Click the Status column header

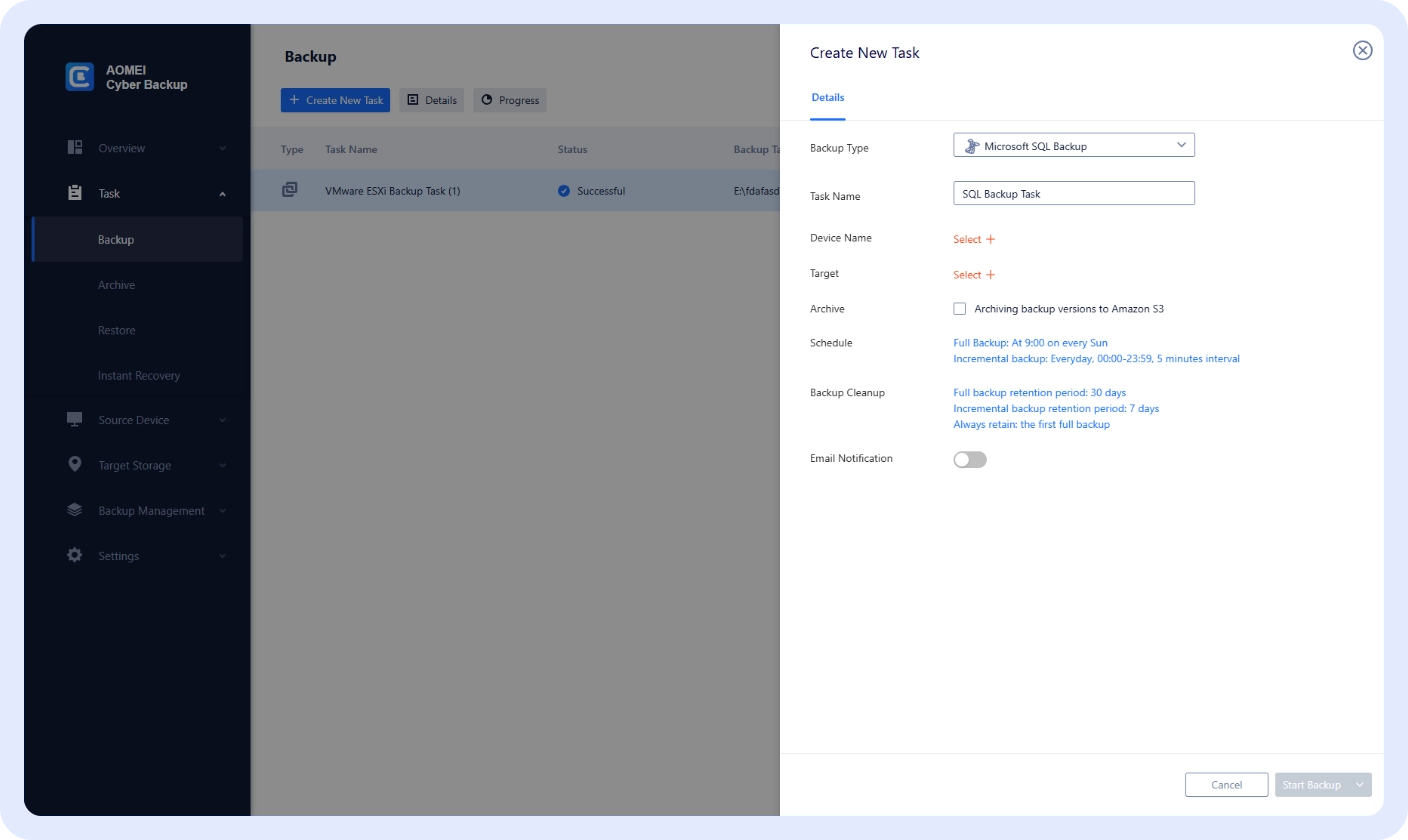pos(573,150)
